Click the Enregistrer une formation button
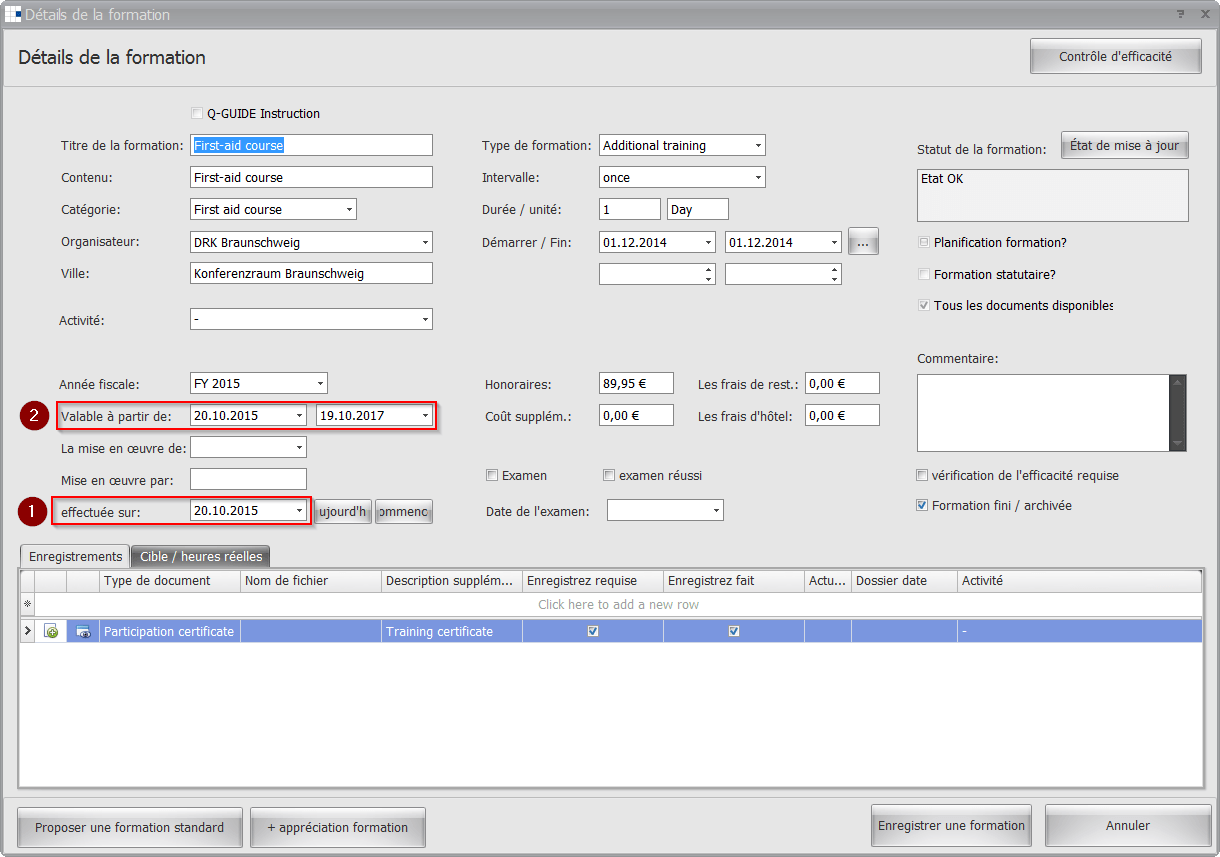1220x857 pixels. point(951,826)
